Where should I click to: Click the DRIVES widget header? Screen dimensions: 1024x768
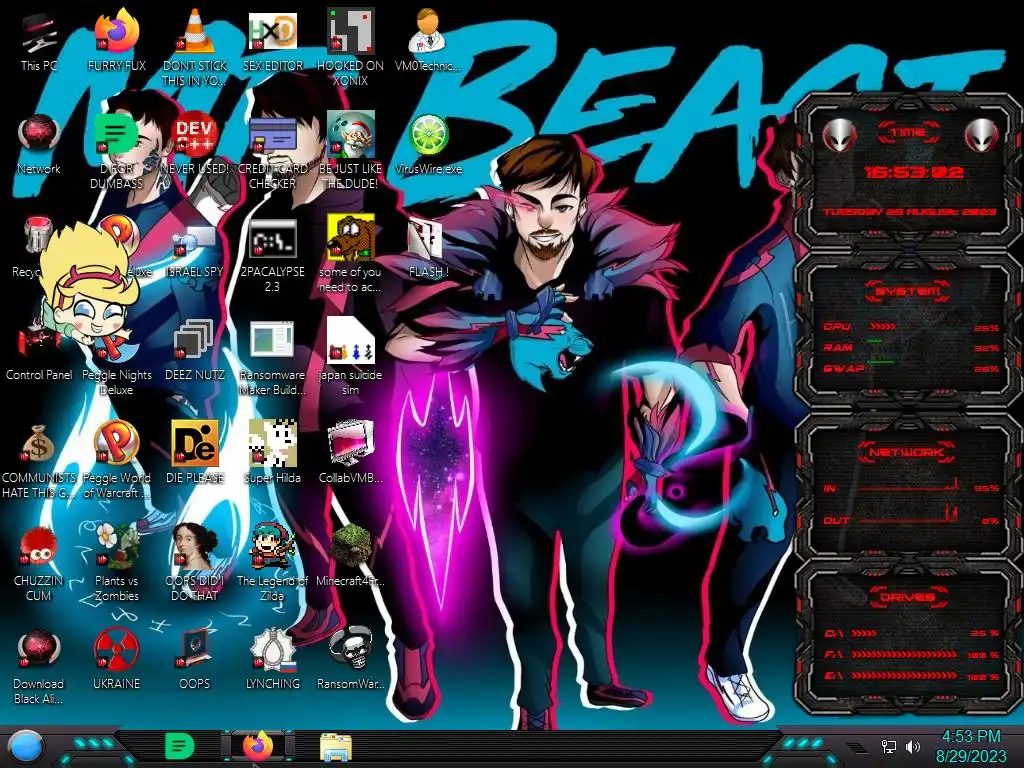click(908, 597)
